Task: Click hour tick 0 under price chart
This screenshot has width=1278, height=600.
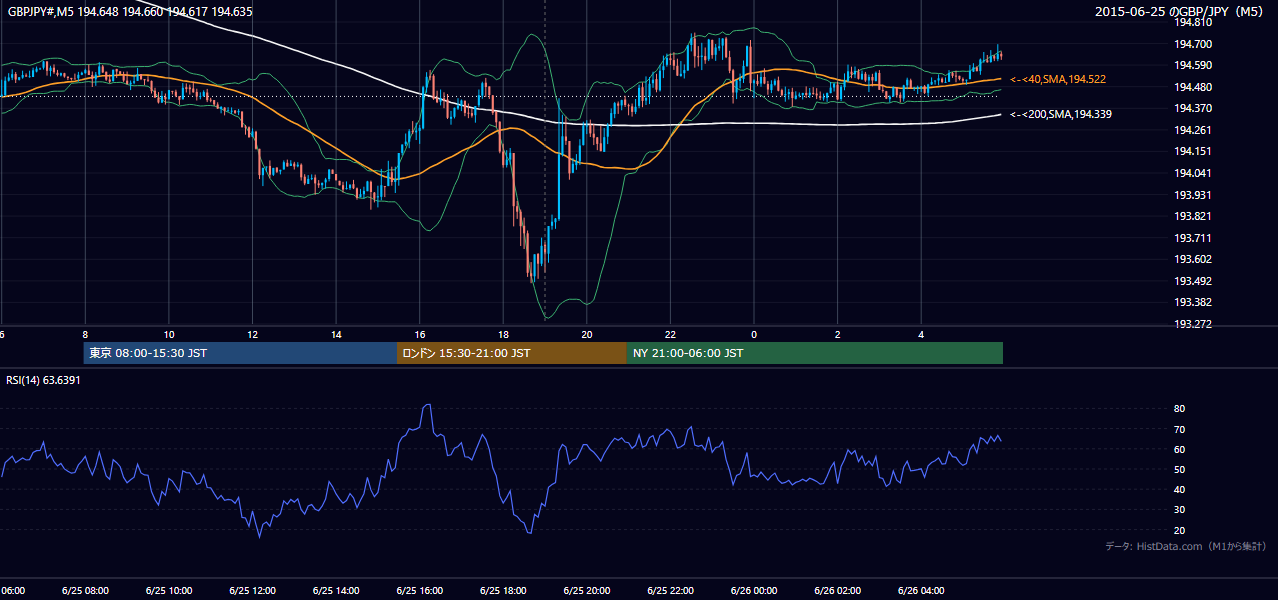Action: (754, 335)
